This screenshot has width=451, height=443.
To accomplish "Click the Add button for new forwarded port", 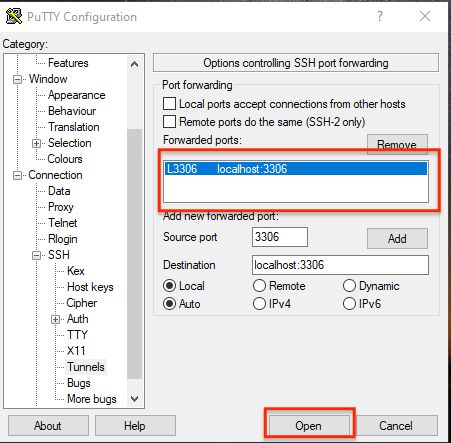I will click(397, 238).
